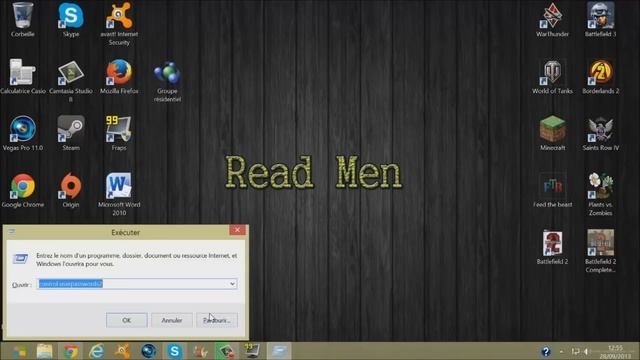Viewport: 640px width, 360px height.
Task: Select the Steam desktop shortcut
Action: coord(71,133)
